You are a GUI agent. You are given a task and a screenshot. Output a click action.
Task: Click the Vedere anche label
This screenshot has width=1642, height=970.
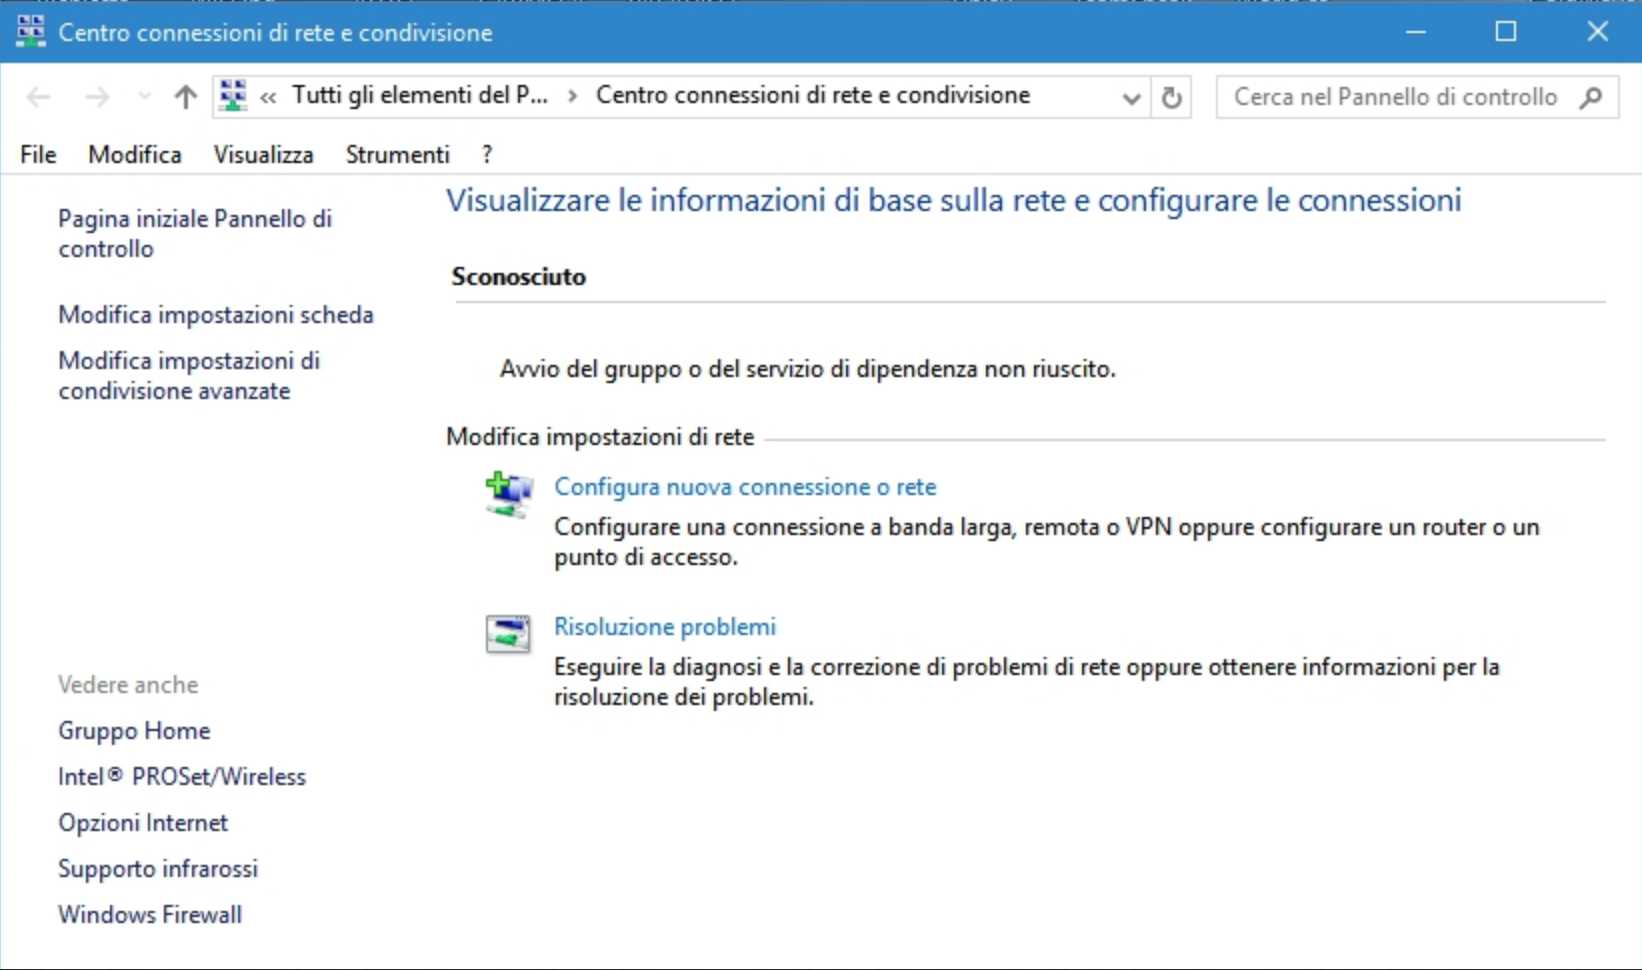[128, 685]
